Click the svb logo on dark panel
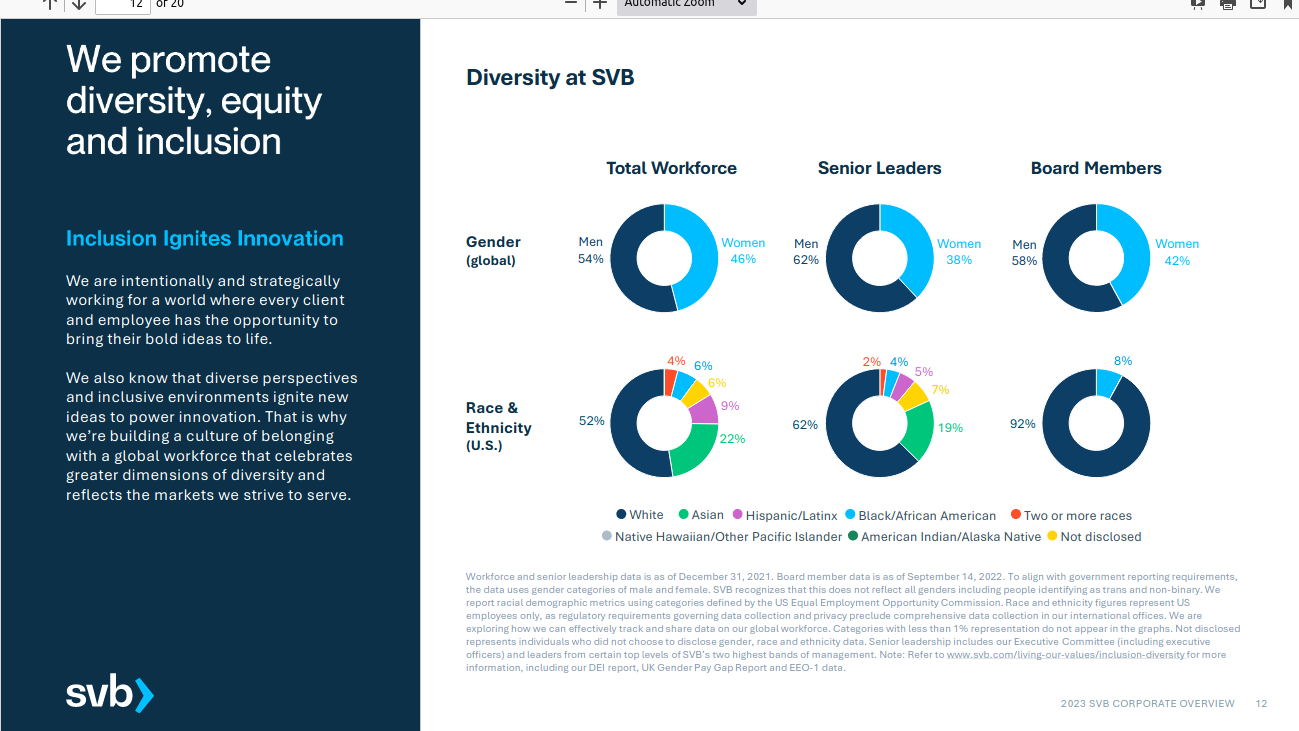The width and height of the screenshot is (1299, 731). pyautogui.click(x=110, y=693)
